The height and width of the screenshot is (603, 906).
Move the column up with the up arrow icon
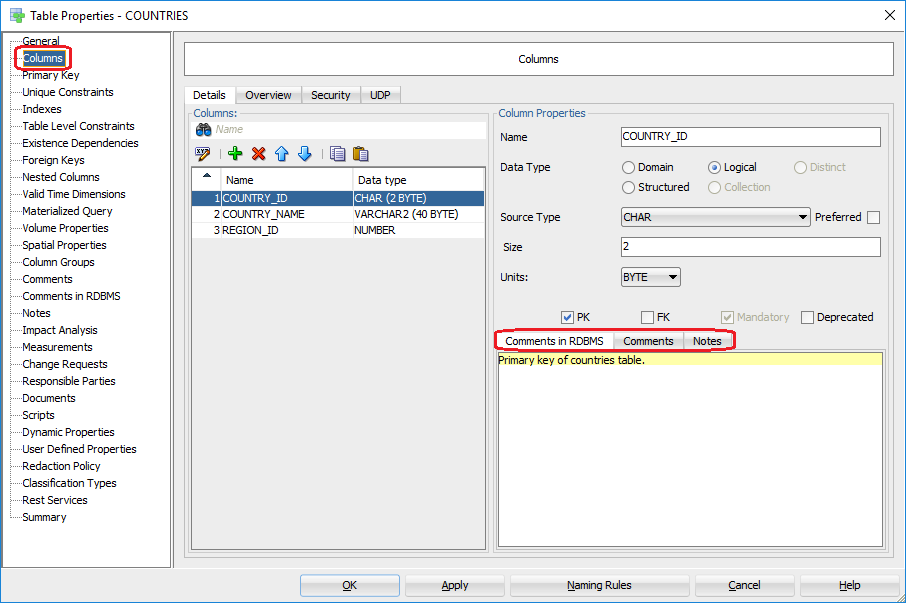pos(282,154)
